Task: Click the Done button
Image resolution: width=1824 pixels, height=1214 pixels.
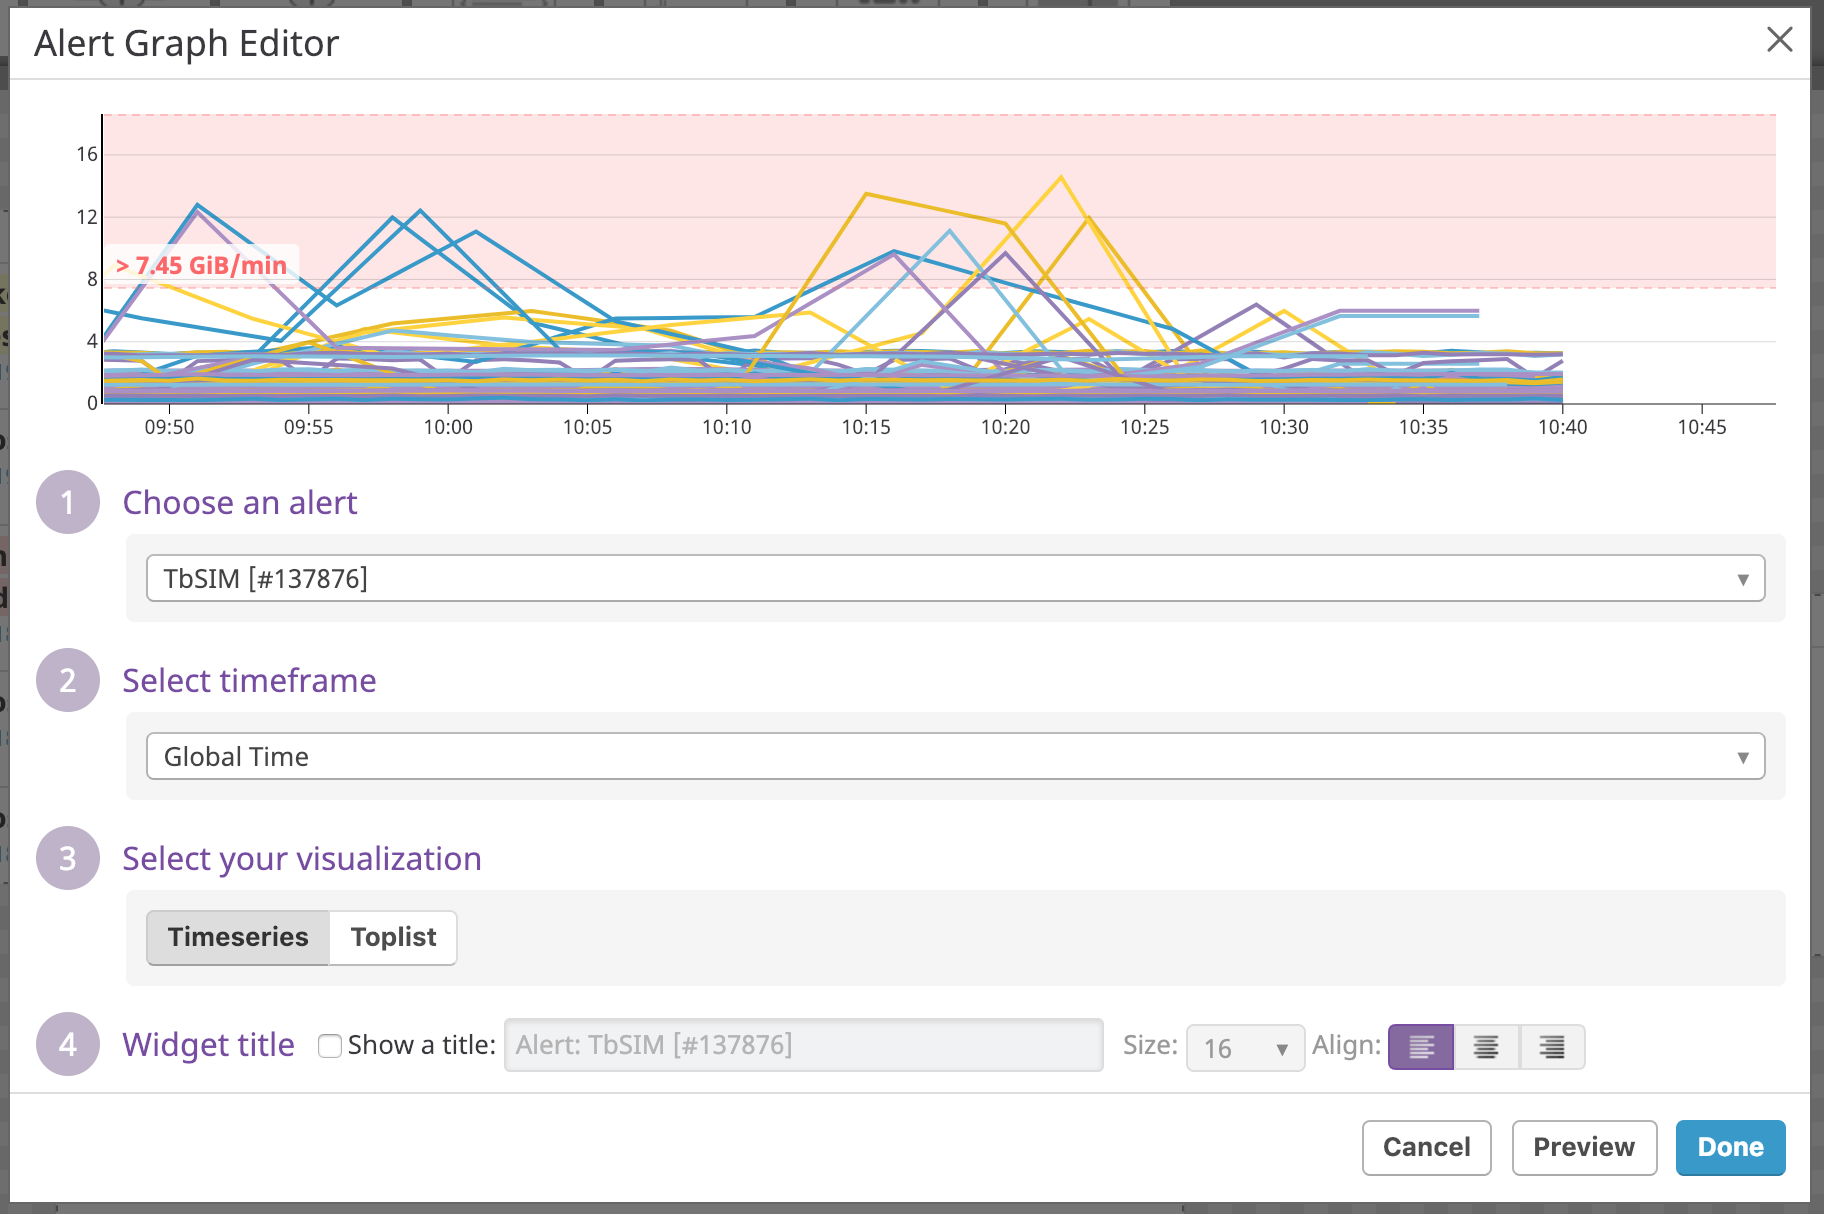Action: click(x=1730, y=1147)
